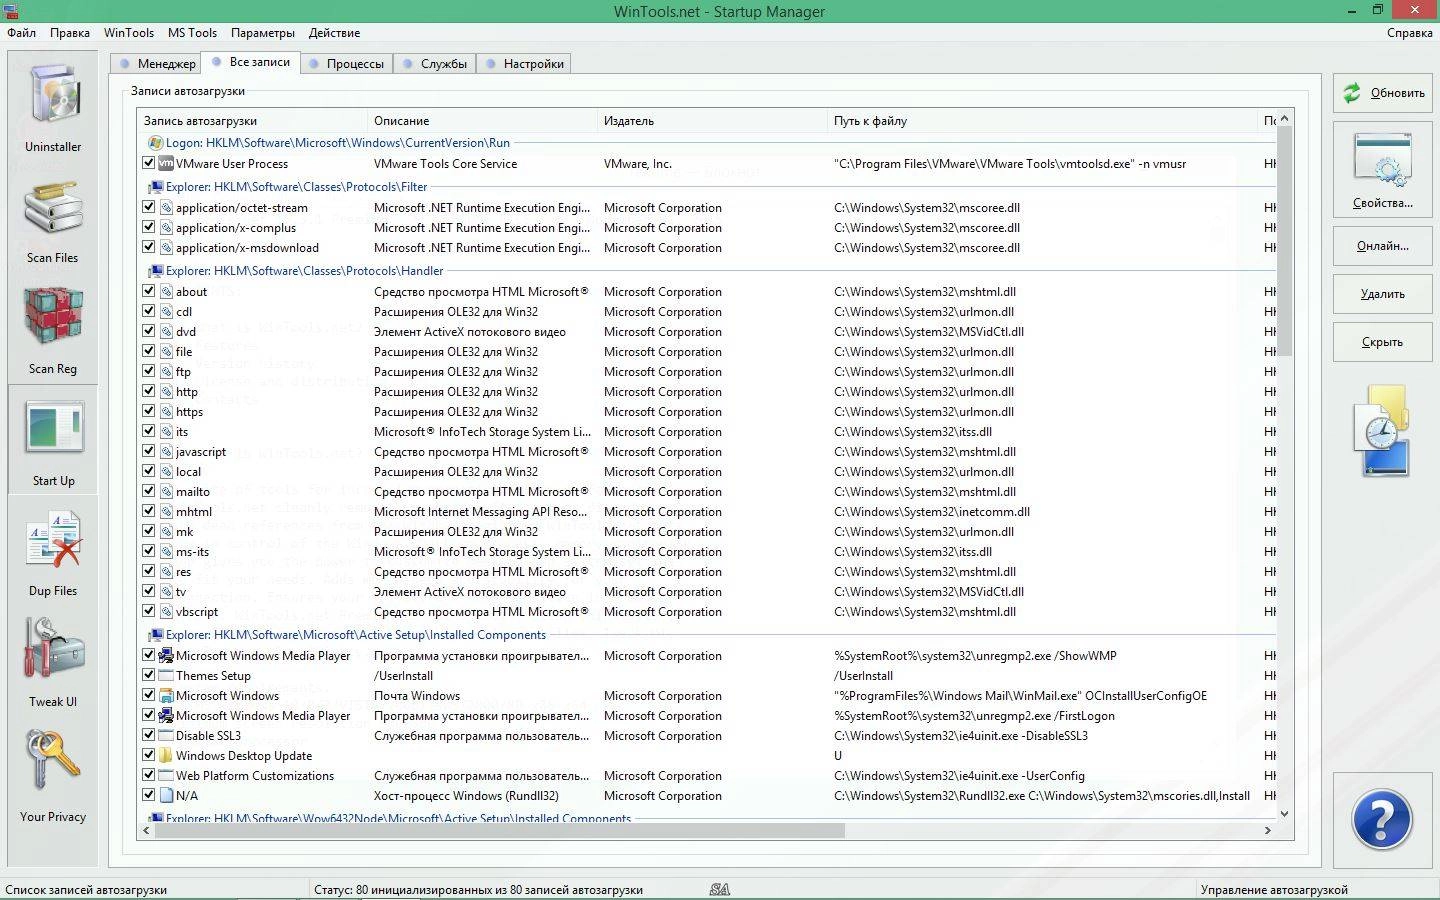Click the Обновить refresh button
1440x900 pixels.
tap(1382, 92)
